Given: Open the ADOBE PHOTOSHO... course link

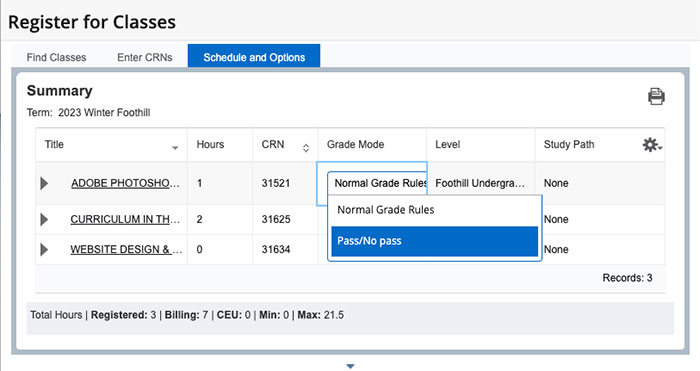Looking at the screenshot, I should pyautogui.click(x=125, y=183).
